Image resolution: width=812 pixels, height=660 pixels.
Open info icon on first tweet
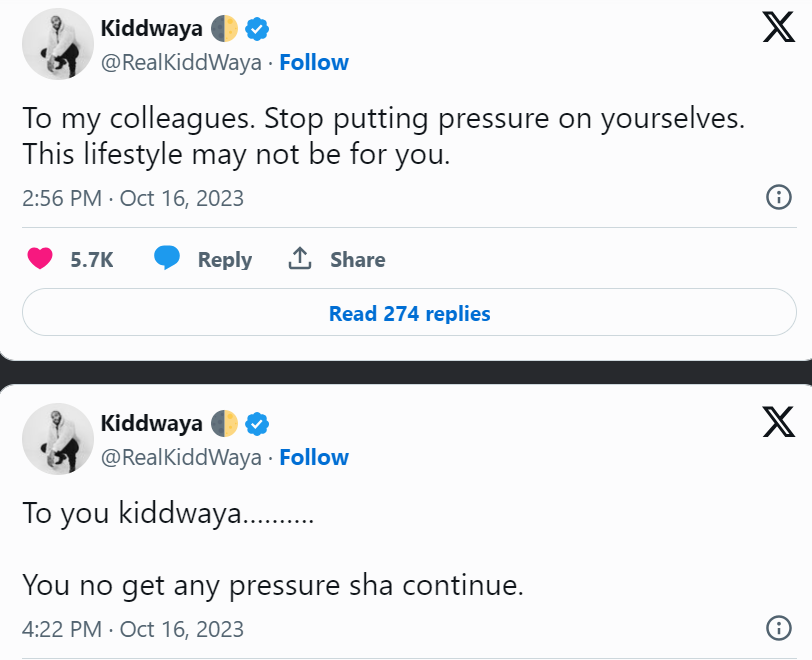[x=778, y=197]
